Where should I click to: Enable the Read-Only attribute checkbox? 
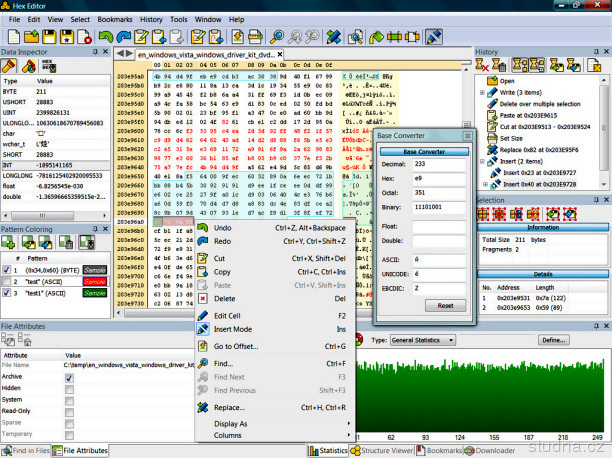(x=69, y=411)
